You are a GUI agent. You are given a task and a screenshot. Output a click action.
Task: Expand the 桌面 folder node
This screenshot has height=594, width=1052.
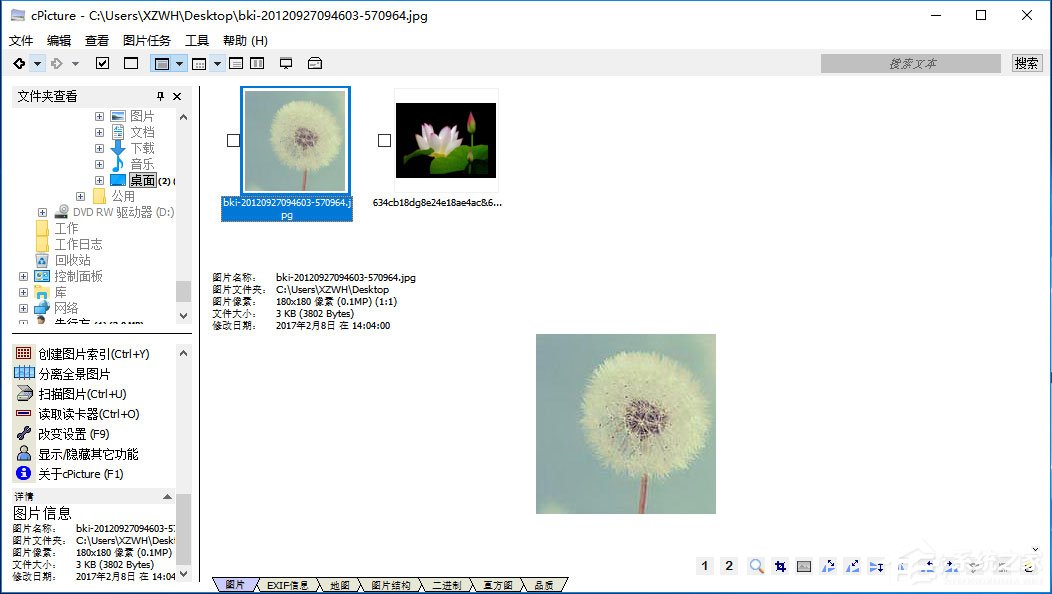click(99, 180)
